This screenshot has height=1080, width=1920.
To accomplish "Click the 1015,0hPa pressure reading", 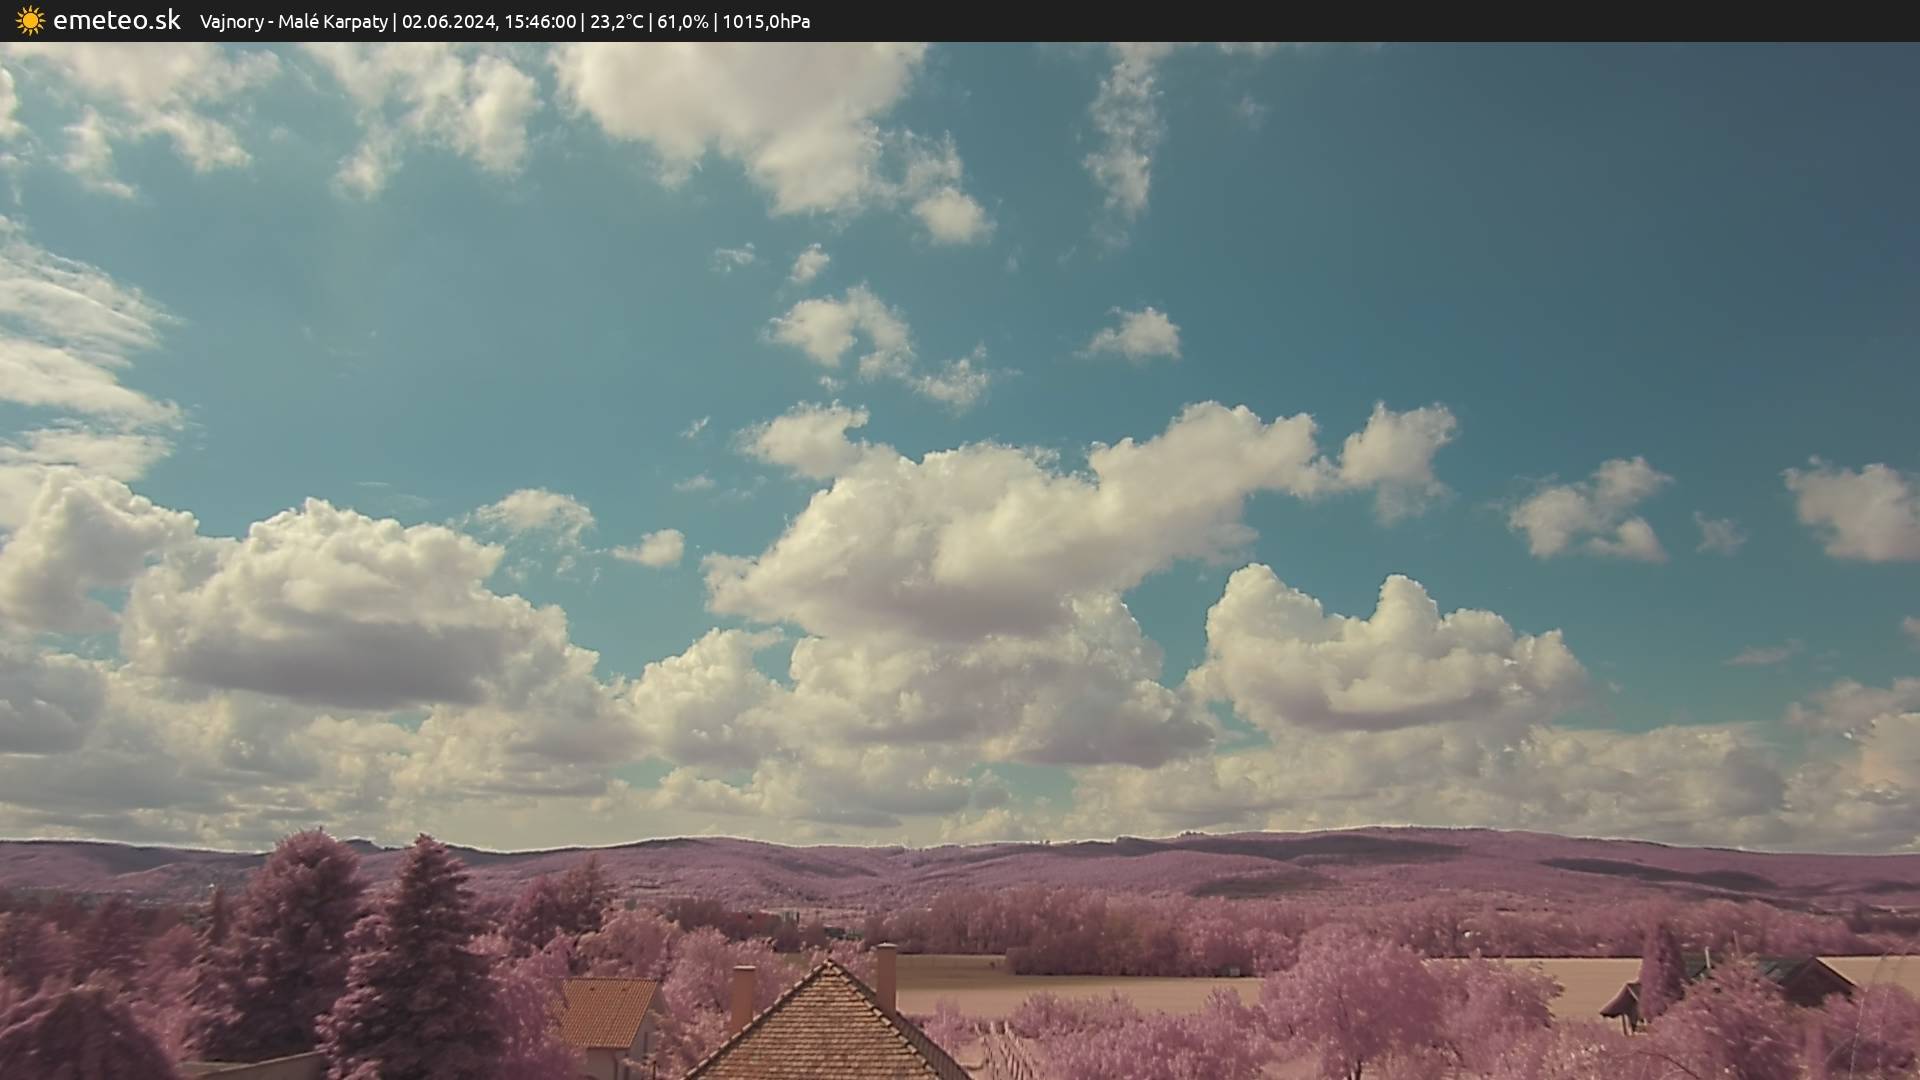I will (x=766, y=21).
